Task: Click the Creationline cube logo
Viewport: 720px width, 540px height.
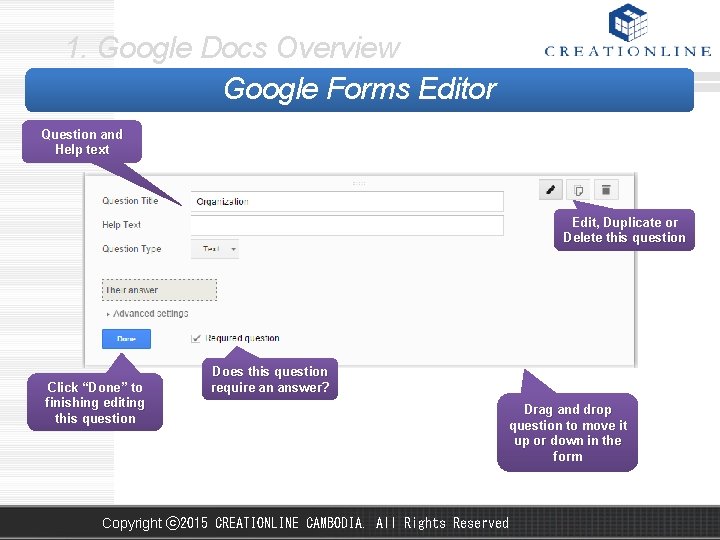Action: (x=628, y=22)
